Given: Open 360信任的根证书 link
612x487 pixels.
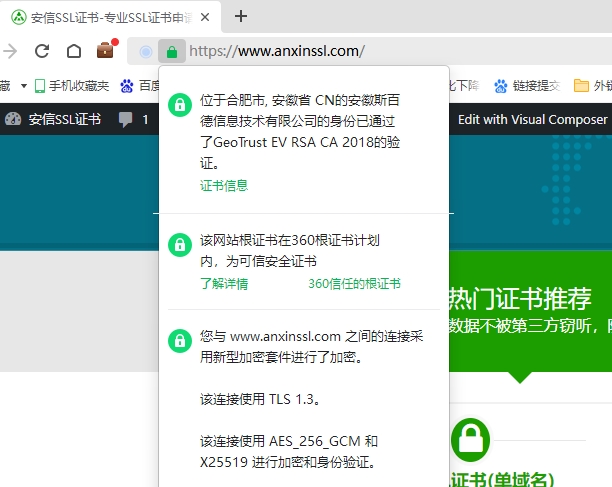Looking at the screenshot, I should click(x=354, y=283).
